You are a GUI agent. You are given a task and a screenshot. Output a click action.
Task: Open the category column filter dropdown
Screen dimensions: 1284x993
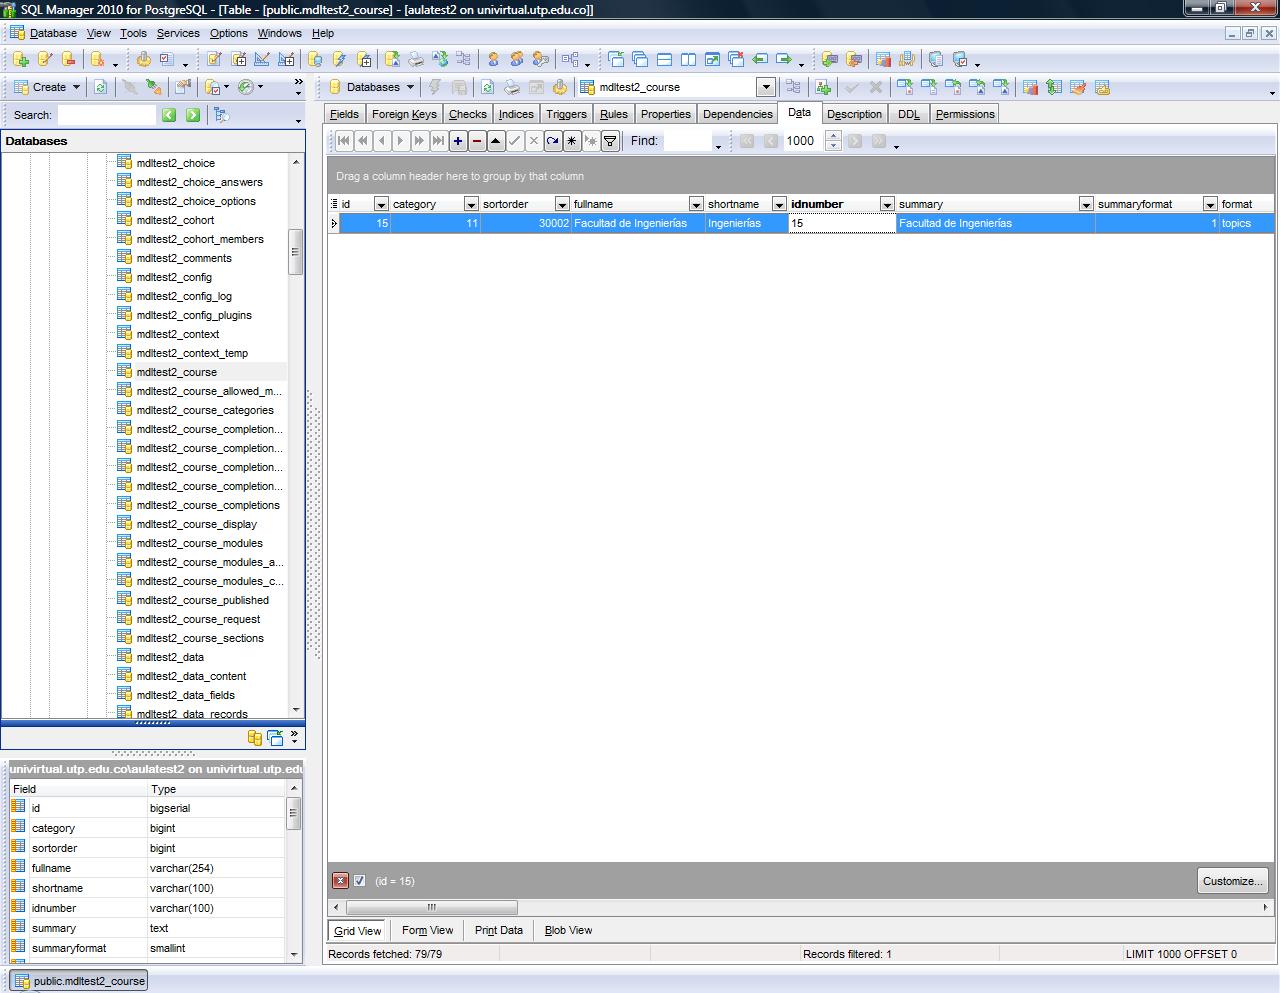[470, 204]
